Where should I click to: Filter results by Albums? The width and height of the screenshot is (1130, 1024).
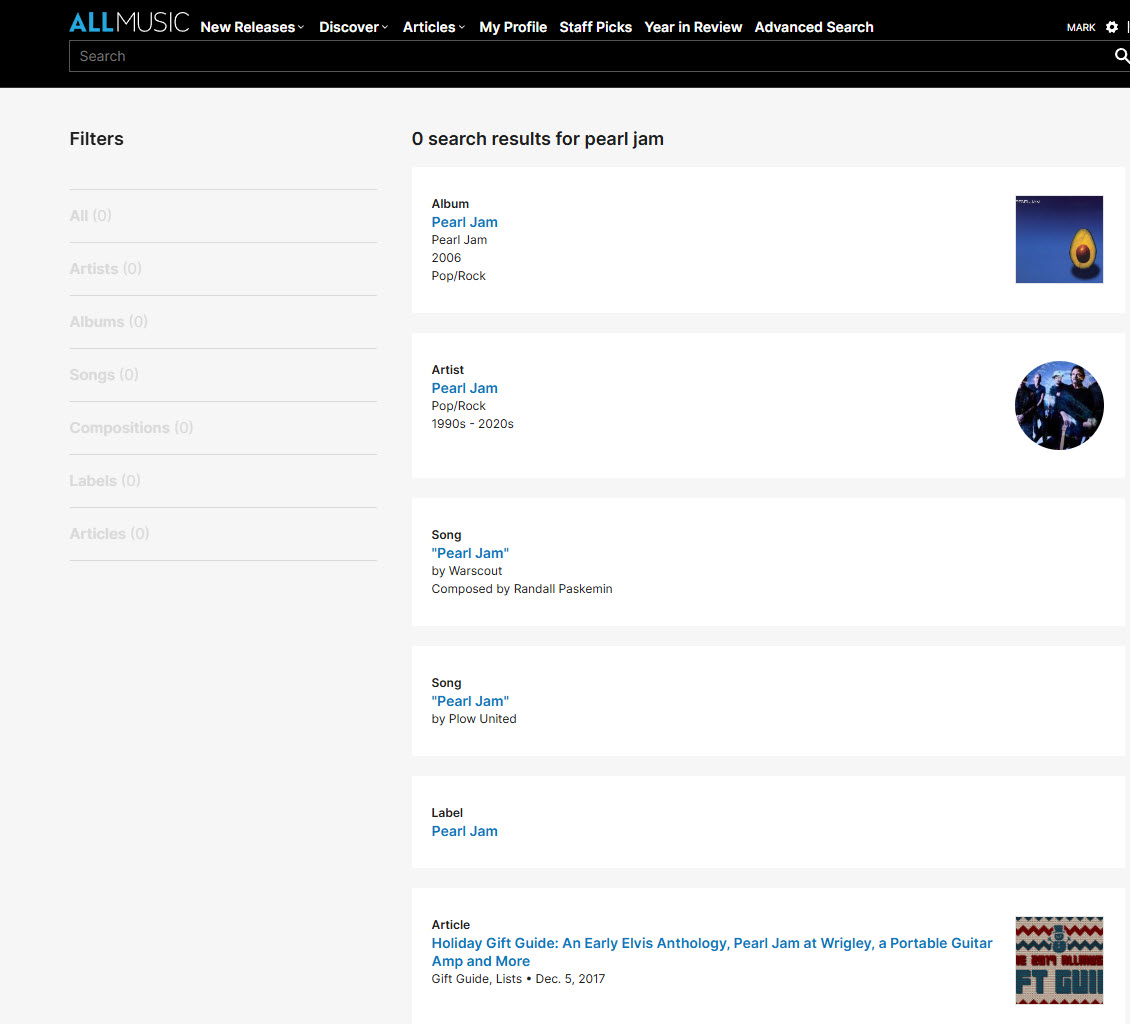108,322
